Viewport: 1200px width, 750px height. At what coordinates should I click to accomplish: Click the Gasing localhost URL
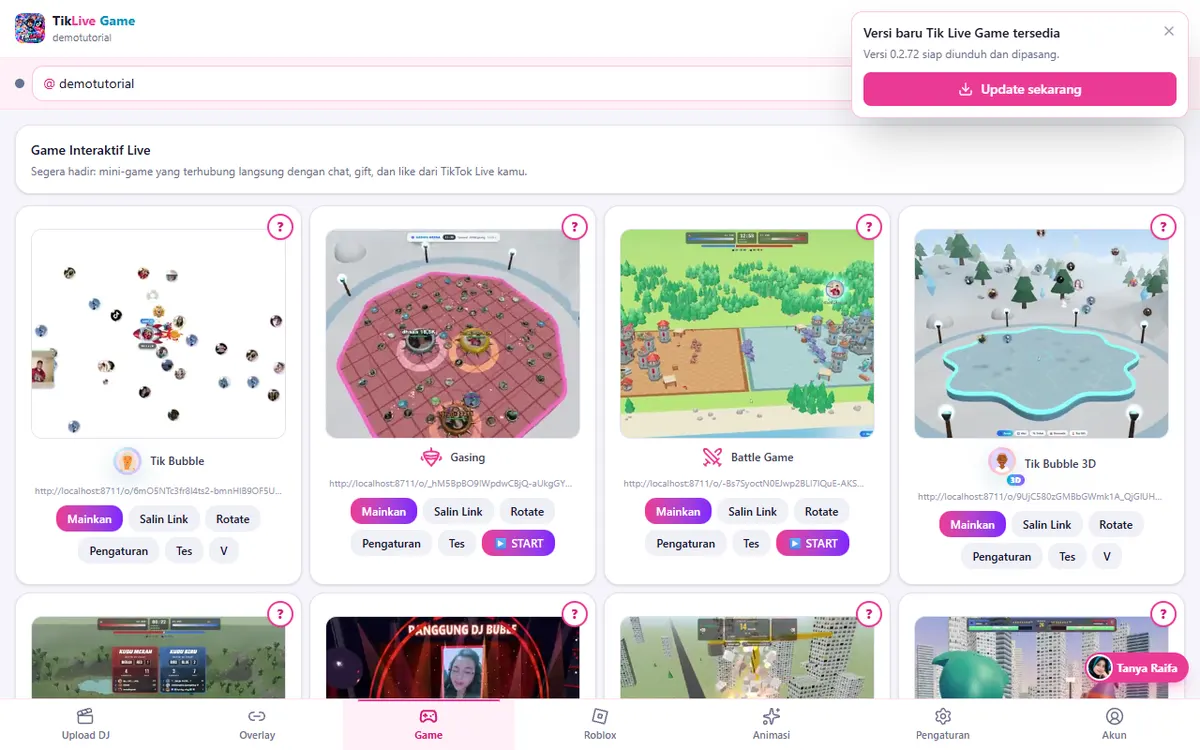tap(453, 483)
